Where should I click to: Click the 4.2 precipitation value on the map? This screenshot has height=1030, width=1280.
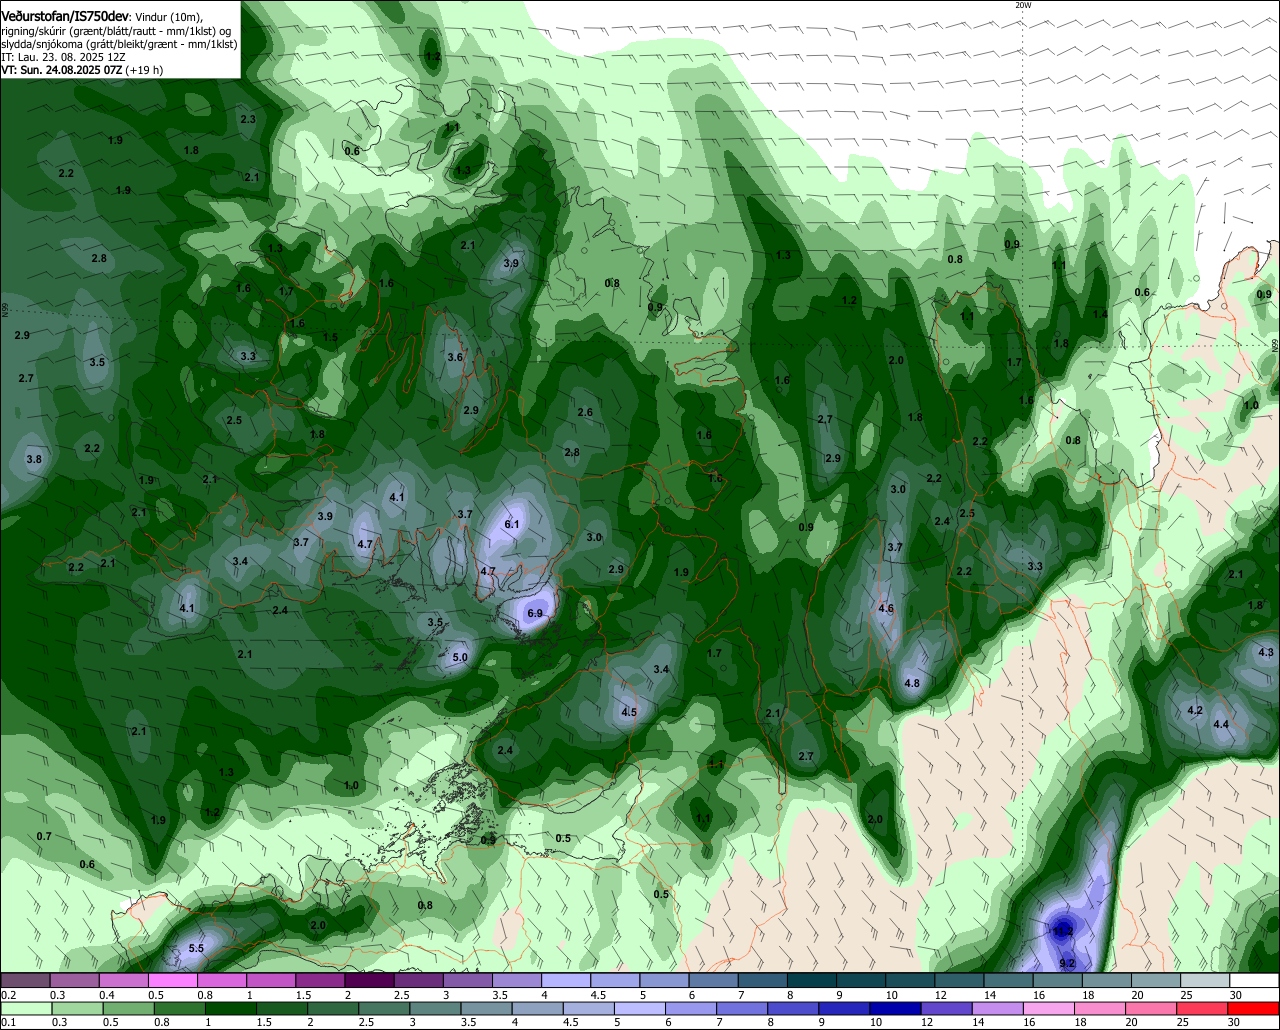point(1194,710)
